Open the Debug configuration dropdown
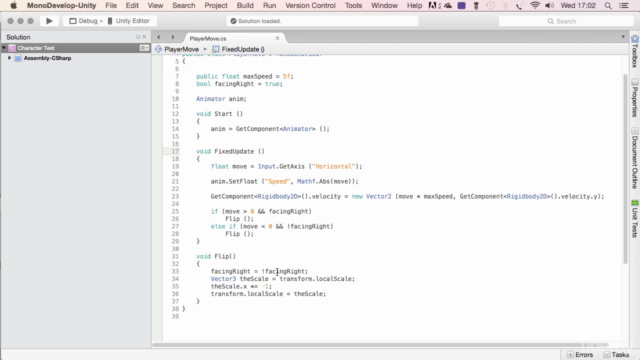This screenshot has width=640, height=360. [86, 21]
